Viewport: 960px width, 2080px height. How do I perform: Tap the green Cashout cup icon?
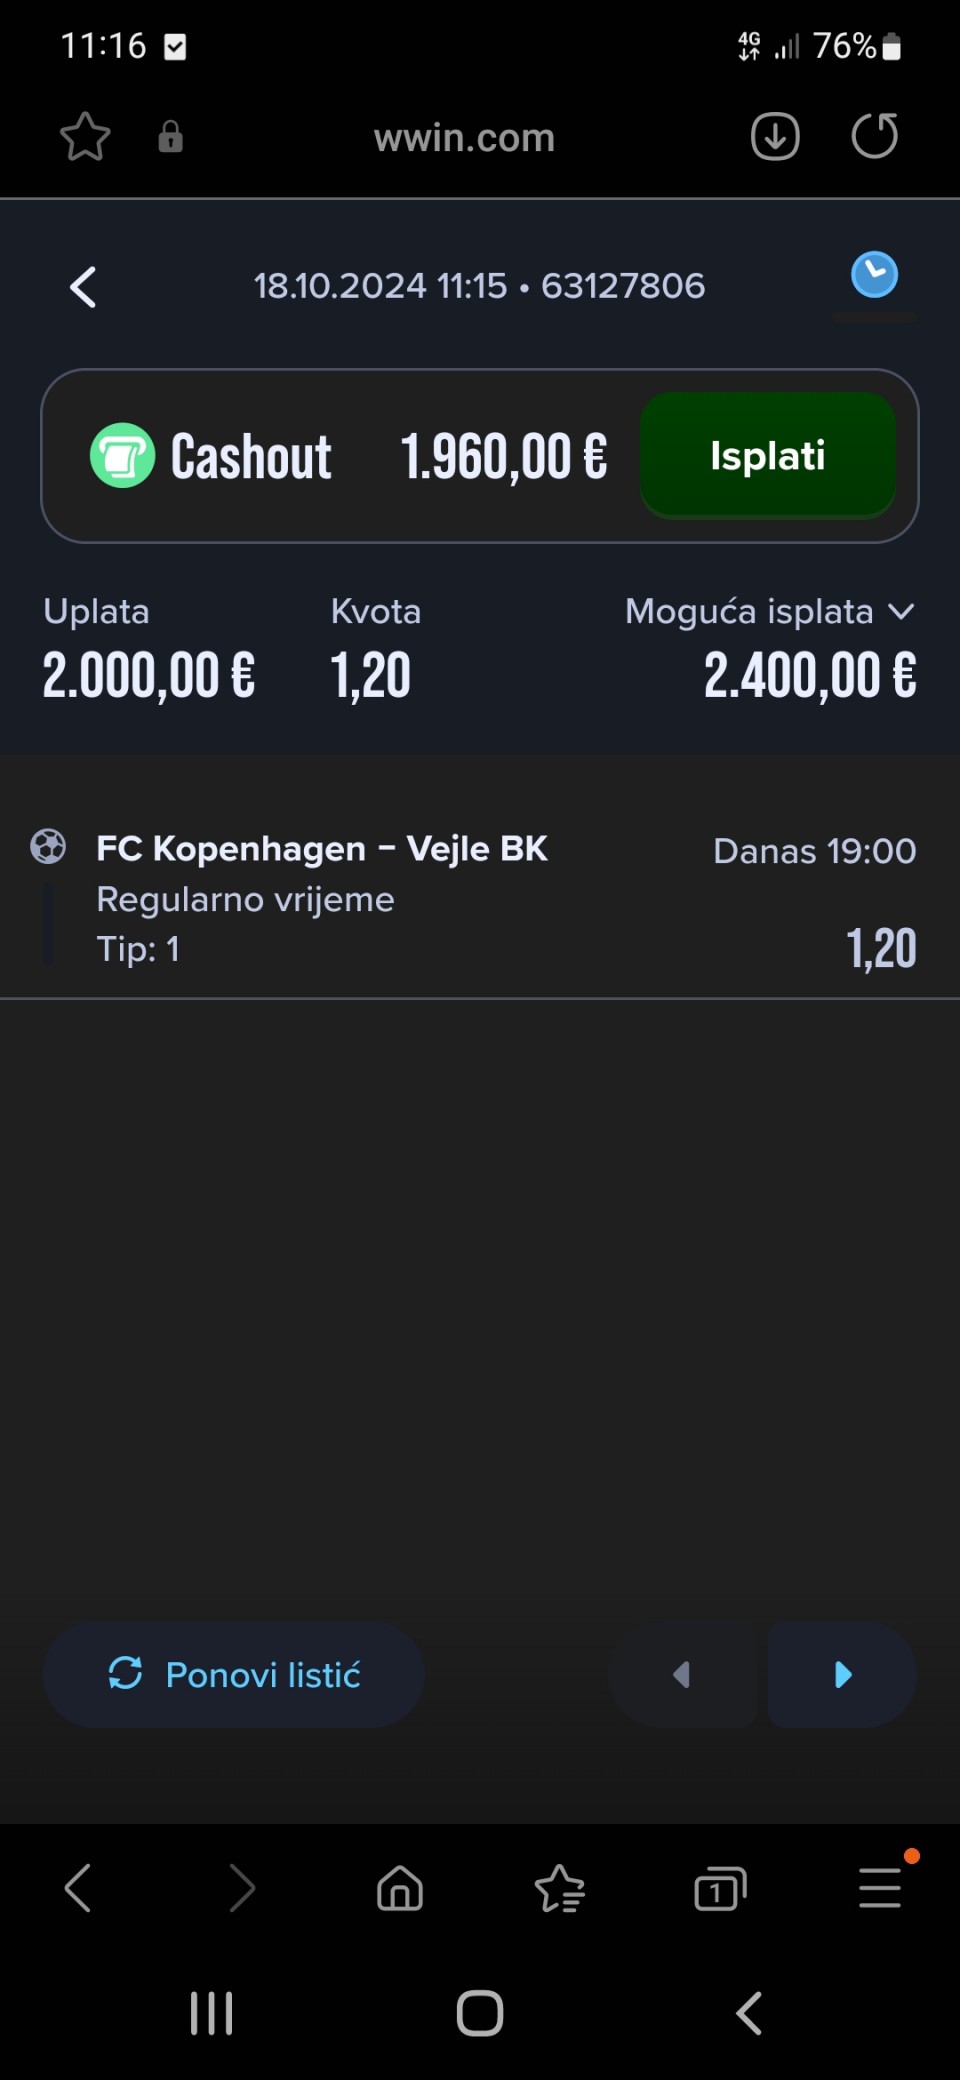point(123,456)
